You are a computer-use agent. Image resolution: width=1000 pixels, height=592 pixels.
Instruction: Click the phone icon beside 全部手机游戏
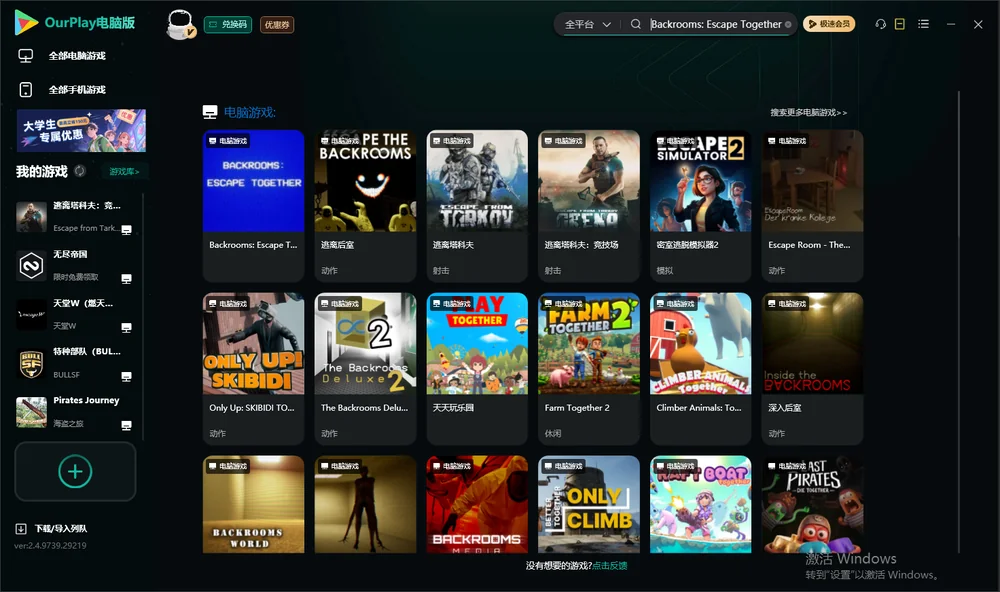pyautogui.click(x=26, y=90)
